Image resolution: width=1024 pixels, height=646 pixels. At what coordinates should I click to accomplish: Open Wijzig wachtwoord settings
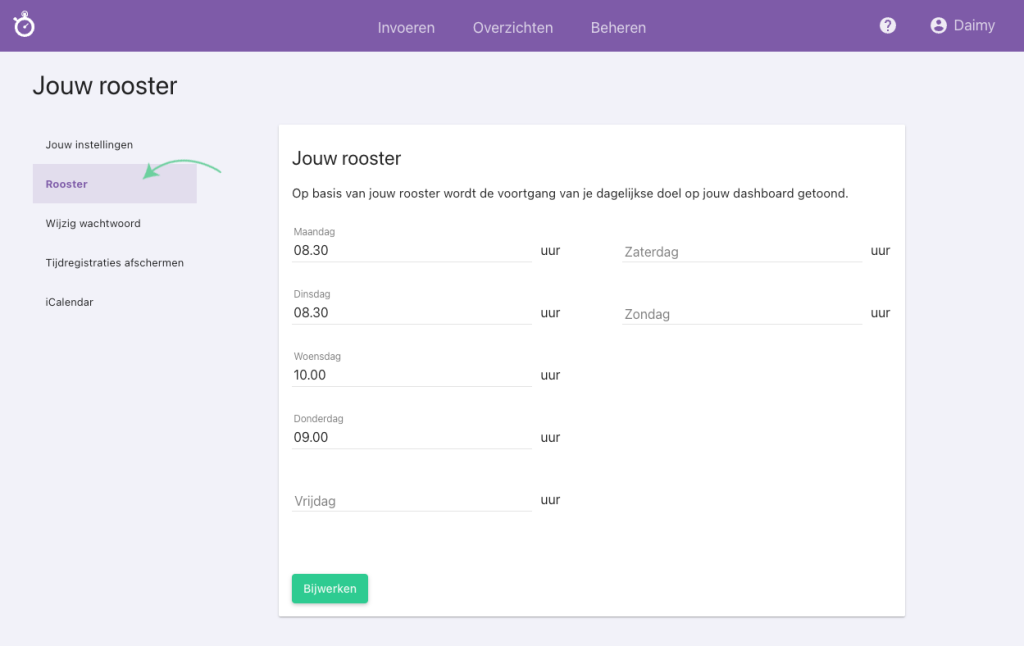[x=92, y=223]
